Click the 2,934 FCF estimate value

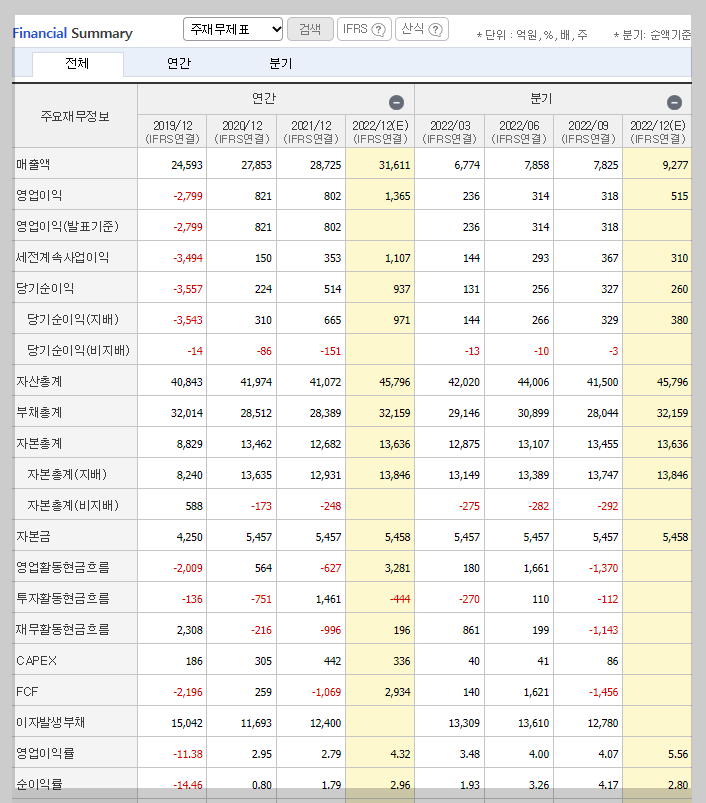click(398, 692)
